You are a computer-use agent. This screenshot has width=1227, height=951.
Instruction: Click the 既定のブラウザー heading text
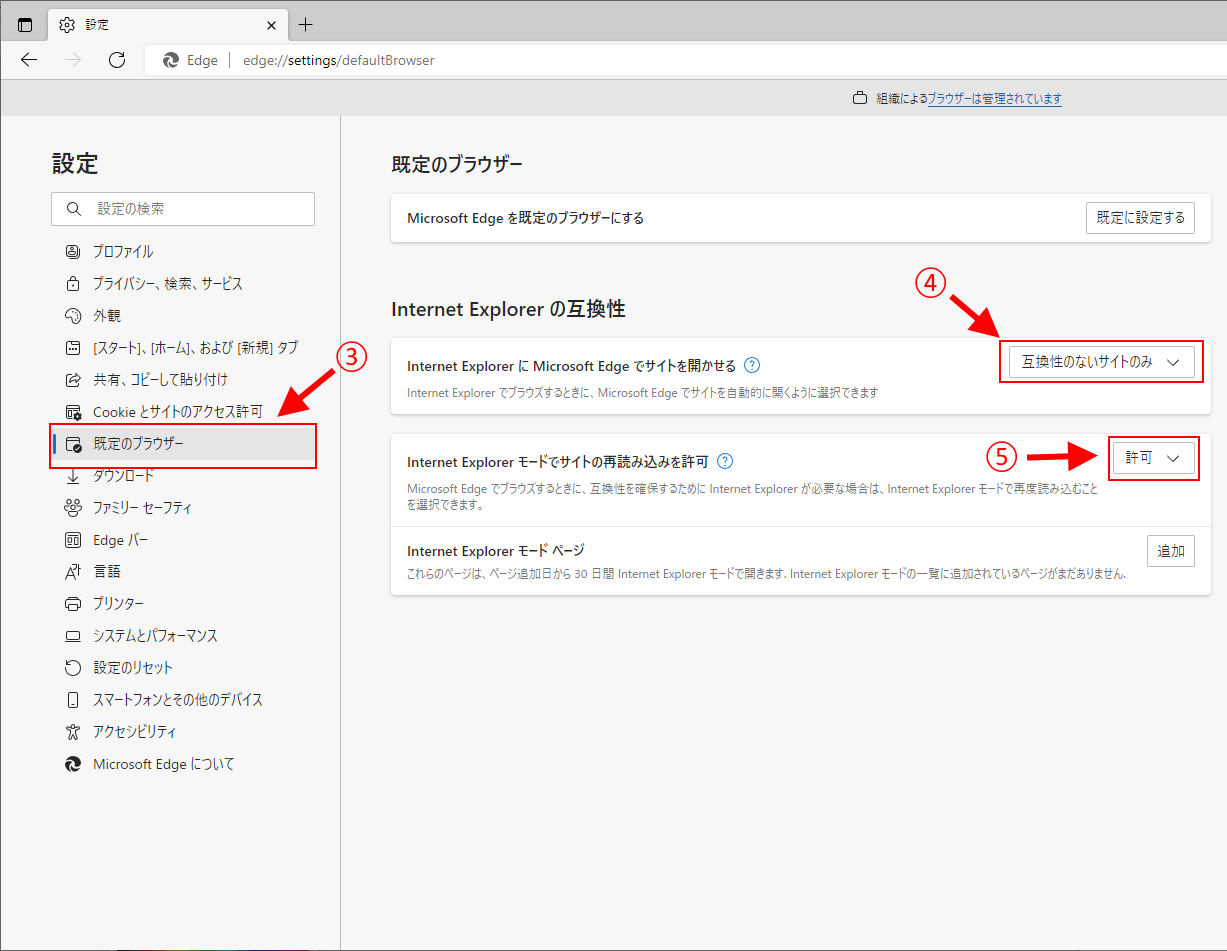[457, 165]
